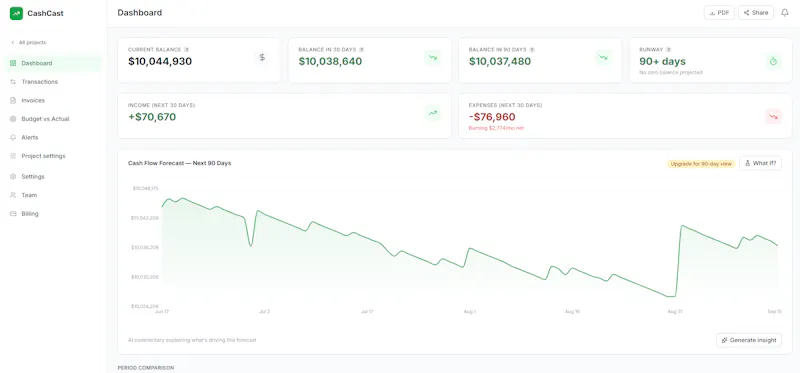Open the What if? scenario button
This screenshot has width=800, height=373.
760,163
